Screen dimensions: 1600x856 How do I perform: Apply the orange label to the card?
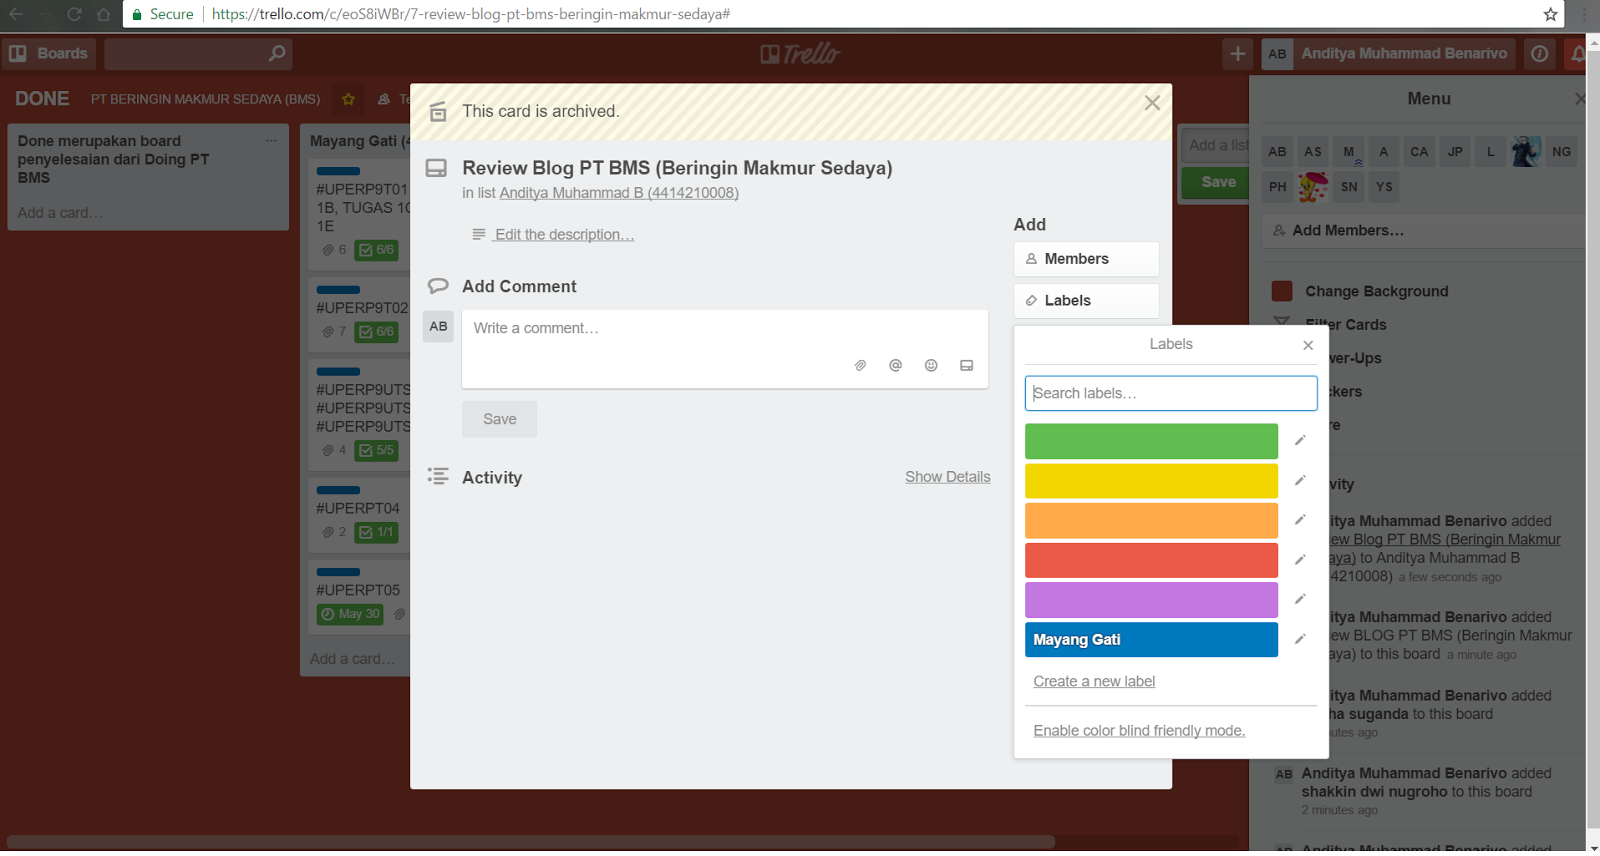[x=1151, y=521]
